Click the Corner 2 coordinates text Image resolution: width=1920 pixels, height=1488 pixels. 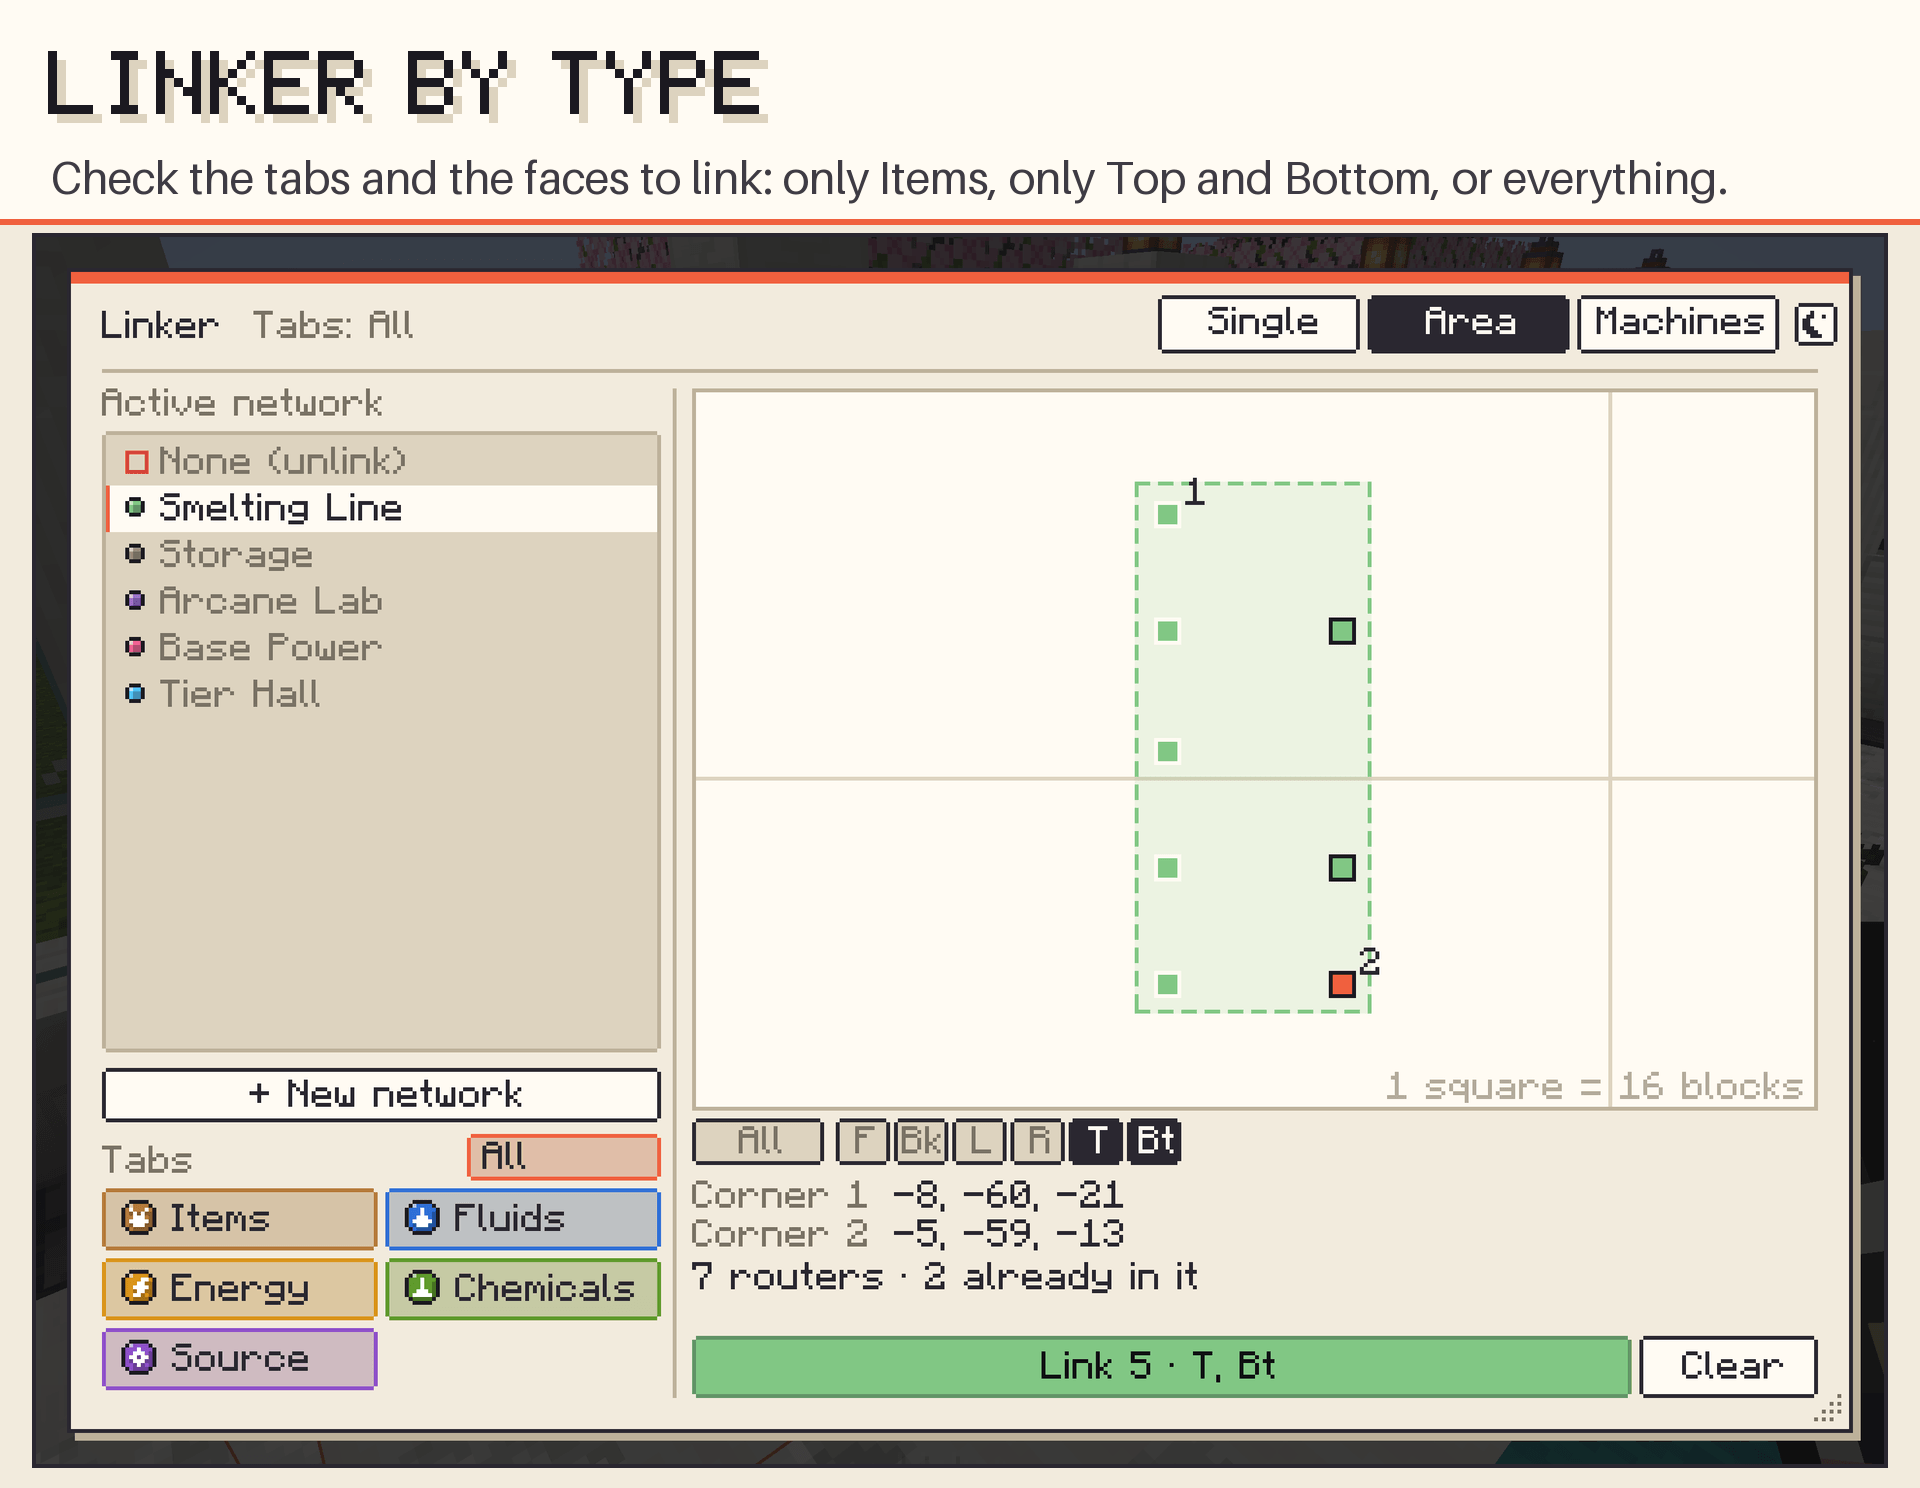click(x=908, y=1234)
